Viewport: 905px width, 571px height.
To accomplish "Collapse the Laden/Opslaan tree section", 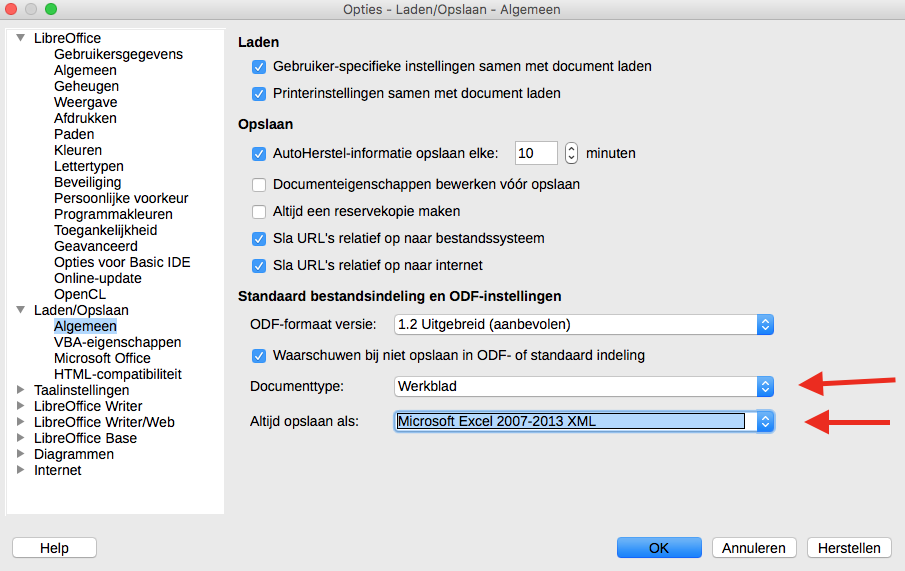I will (x=21, y=310).
